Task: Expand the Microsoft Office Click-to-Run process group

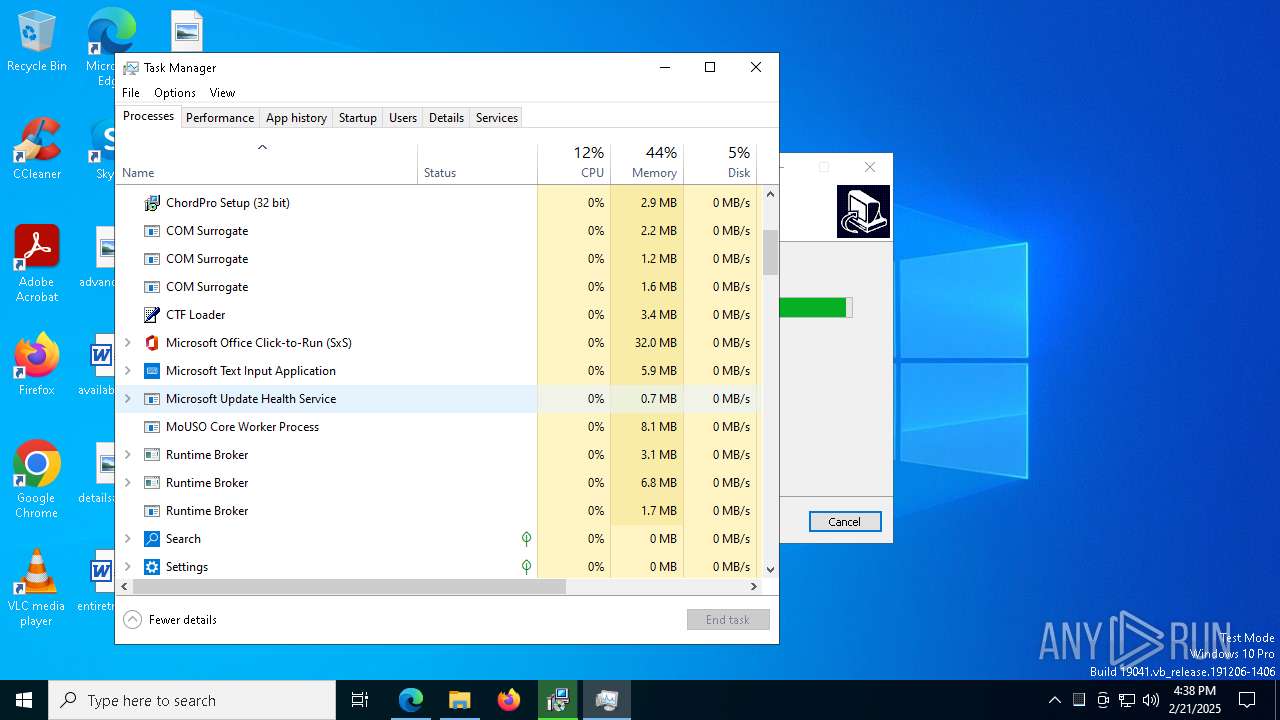Action: pos(127,343)
